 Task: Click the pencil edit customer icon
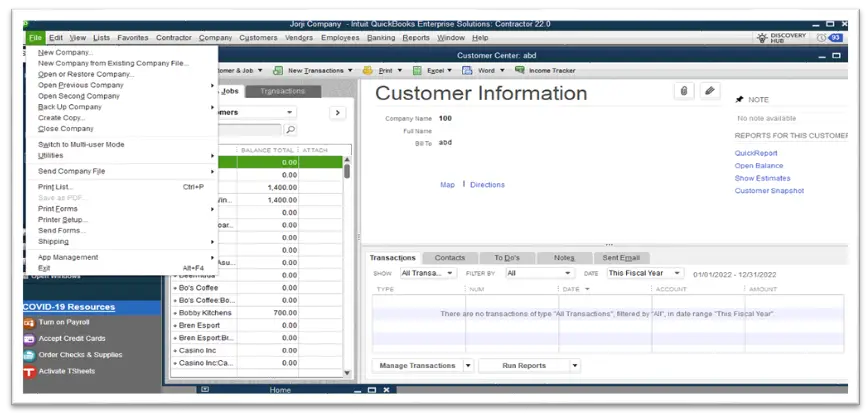(710, 91)
